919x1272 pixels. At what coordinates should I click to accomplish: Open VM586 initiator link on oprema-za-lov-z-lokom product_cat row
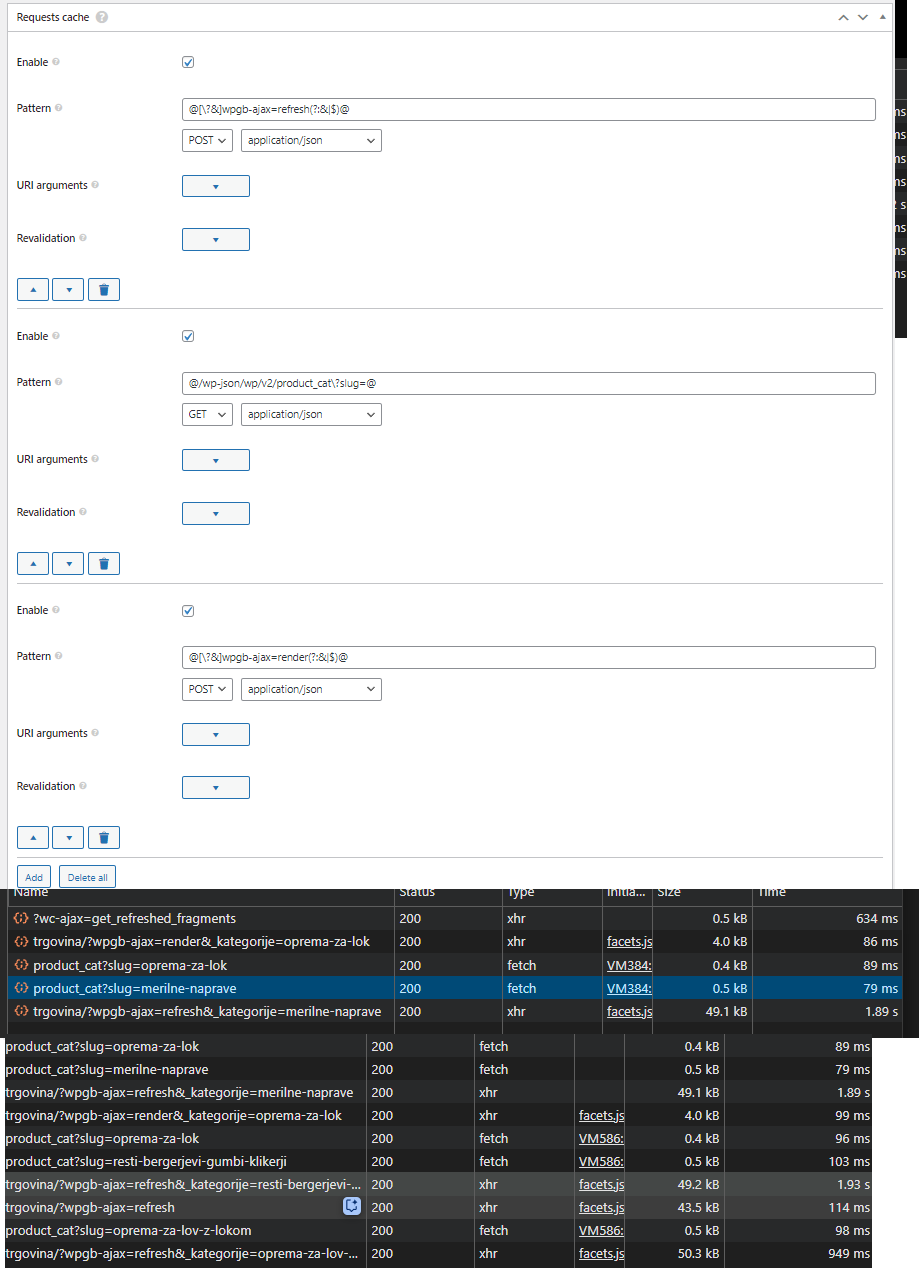(601, 1230)
